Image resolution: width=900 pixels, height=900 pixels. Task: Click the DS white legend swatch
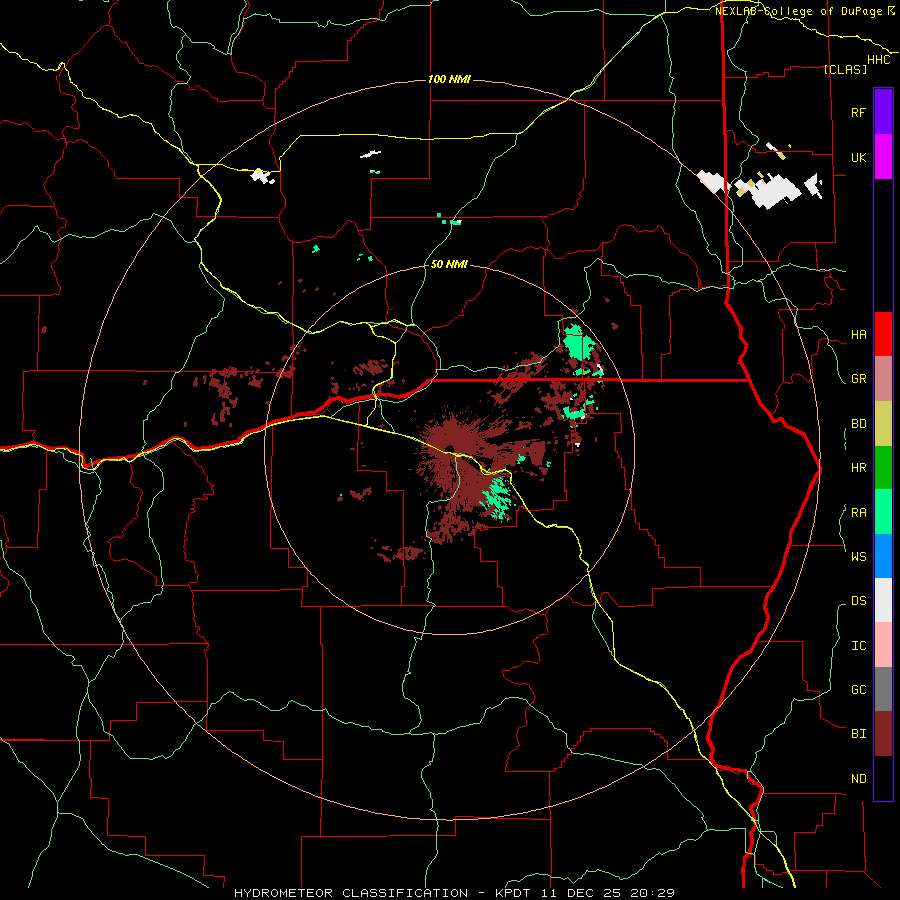[883, 600]
